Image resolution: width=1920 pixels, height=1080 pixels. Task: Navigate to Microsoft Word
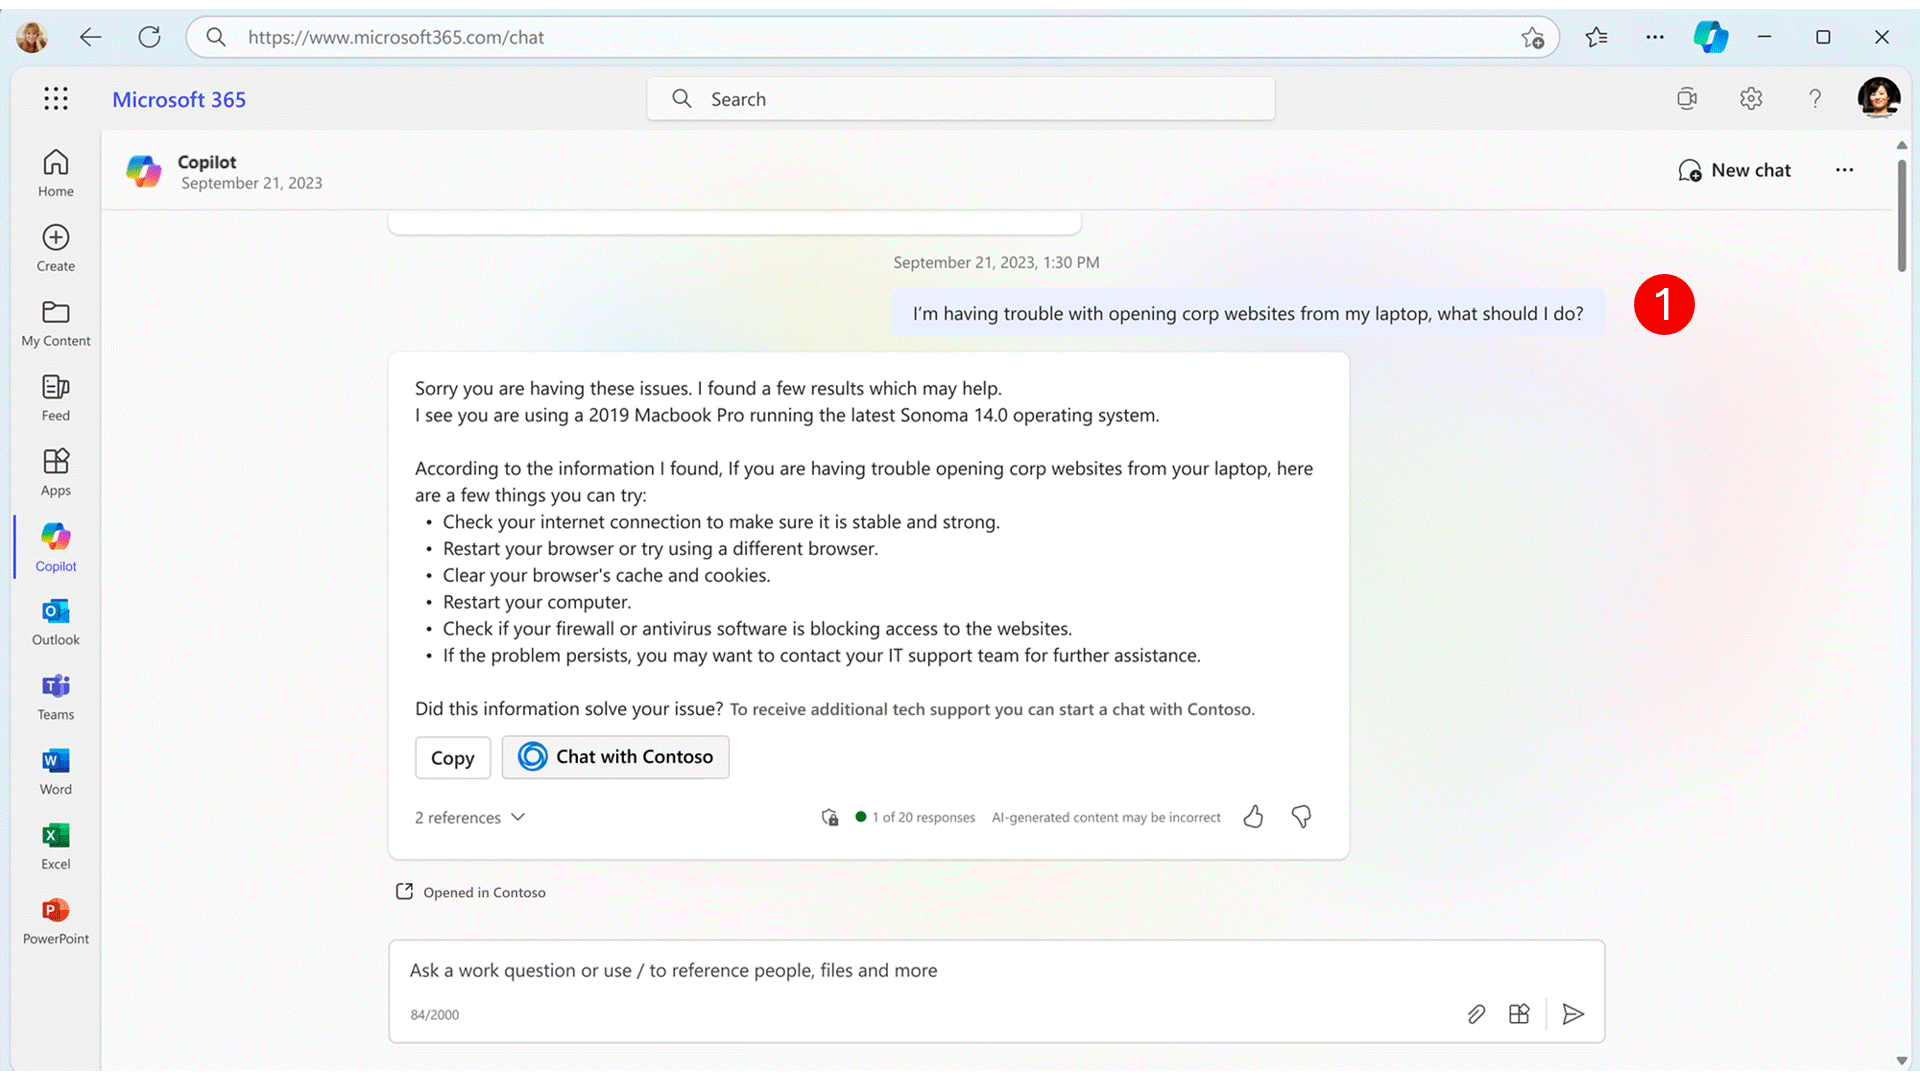(55, 769)
